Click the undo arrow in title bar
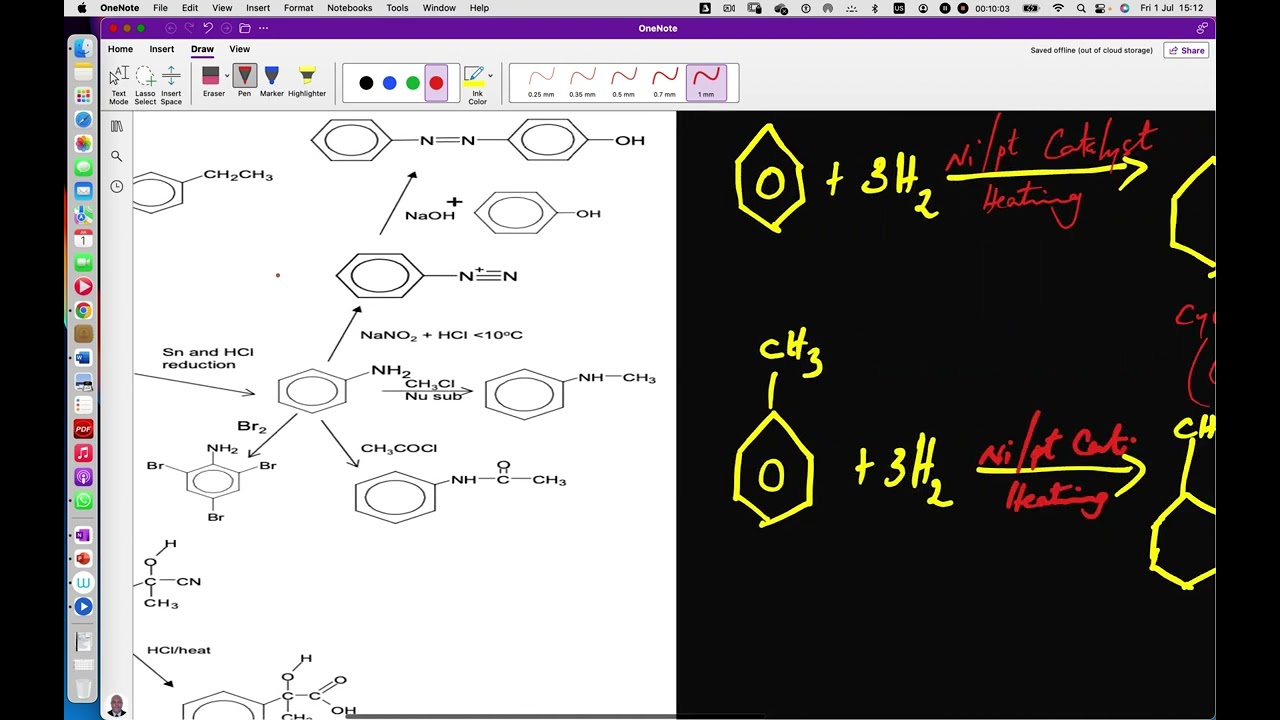The height and width of the screenshot is (720, 1280). click(208, 28)
